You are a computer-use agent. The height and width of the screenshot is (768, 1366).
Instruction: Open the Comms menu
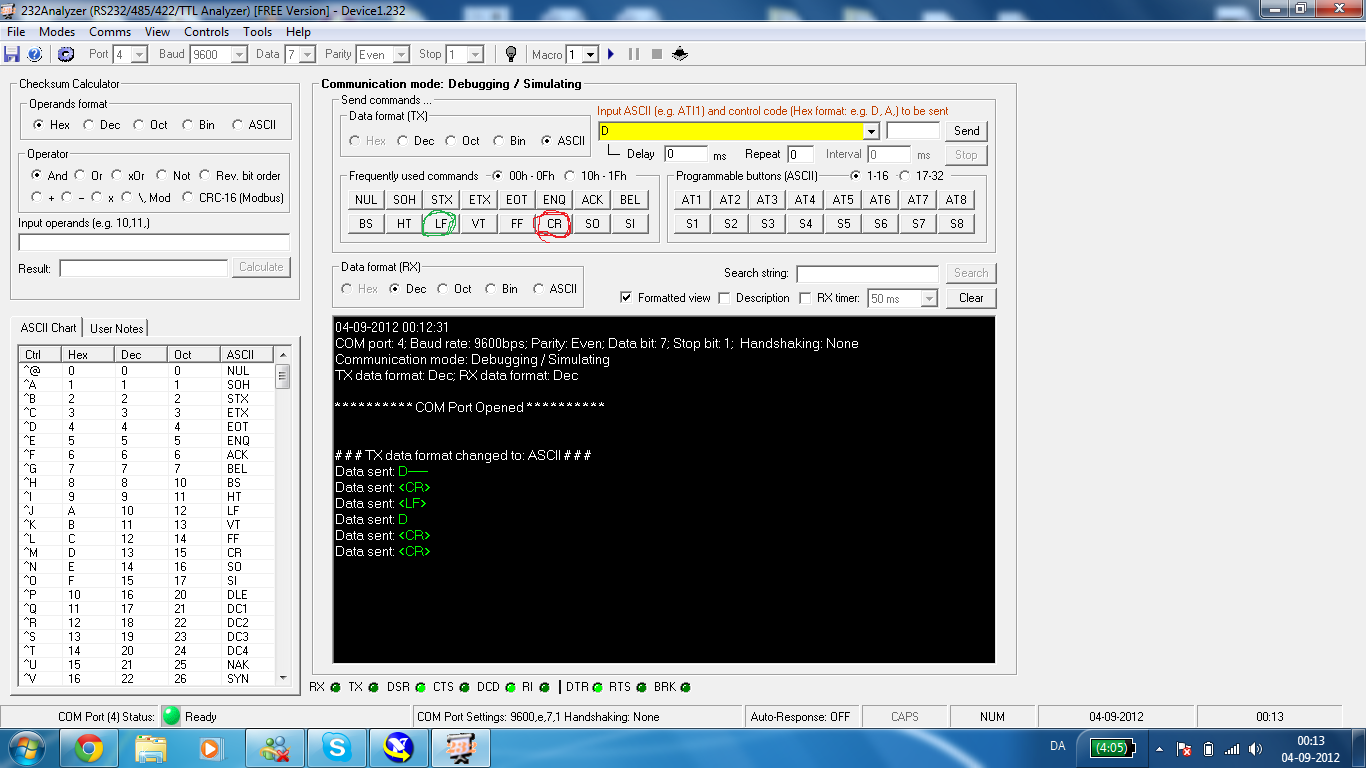click(110, 32)
